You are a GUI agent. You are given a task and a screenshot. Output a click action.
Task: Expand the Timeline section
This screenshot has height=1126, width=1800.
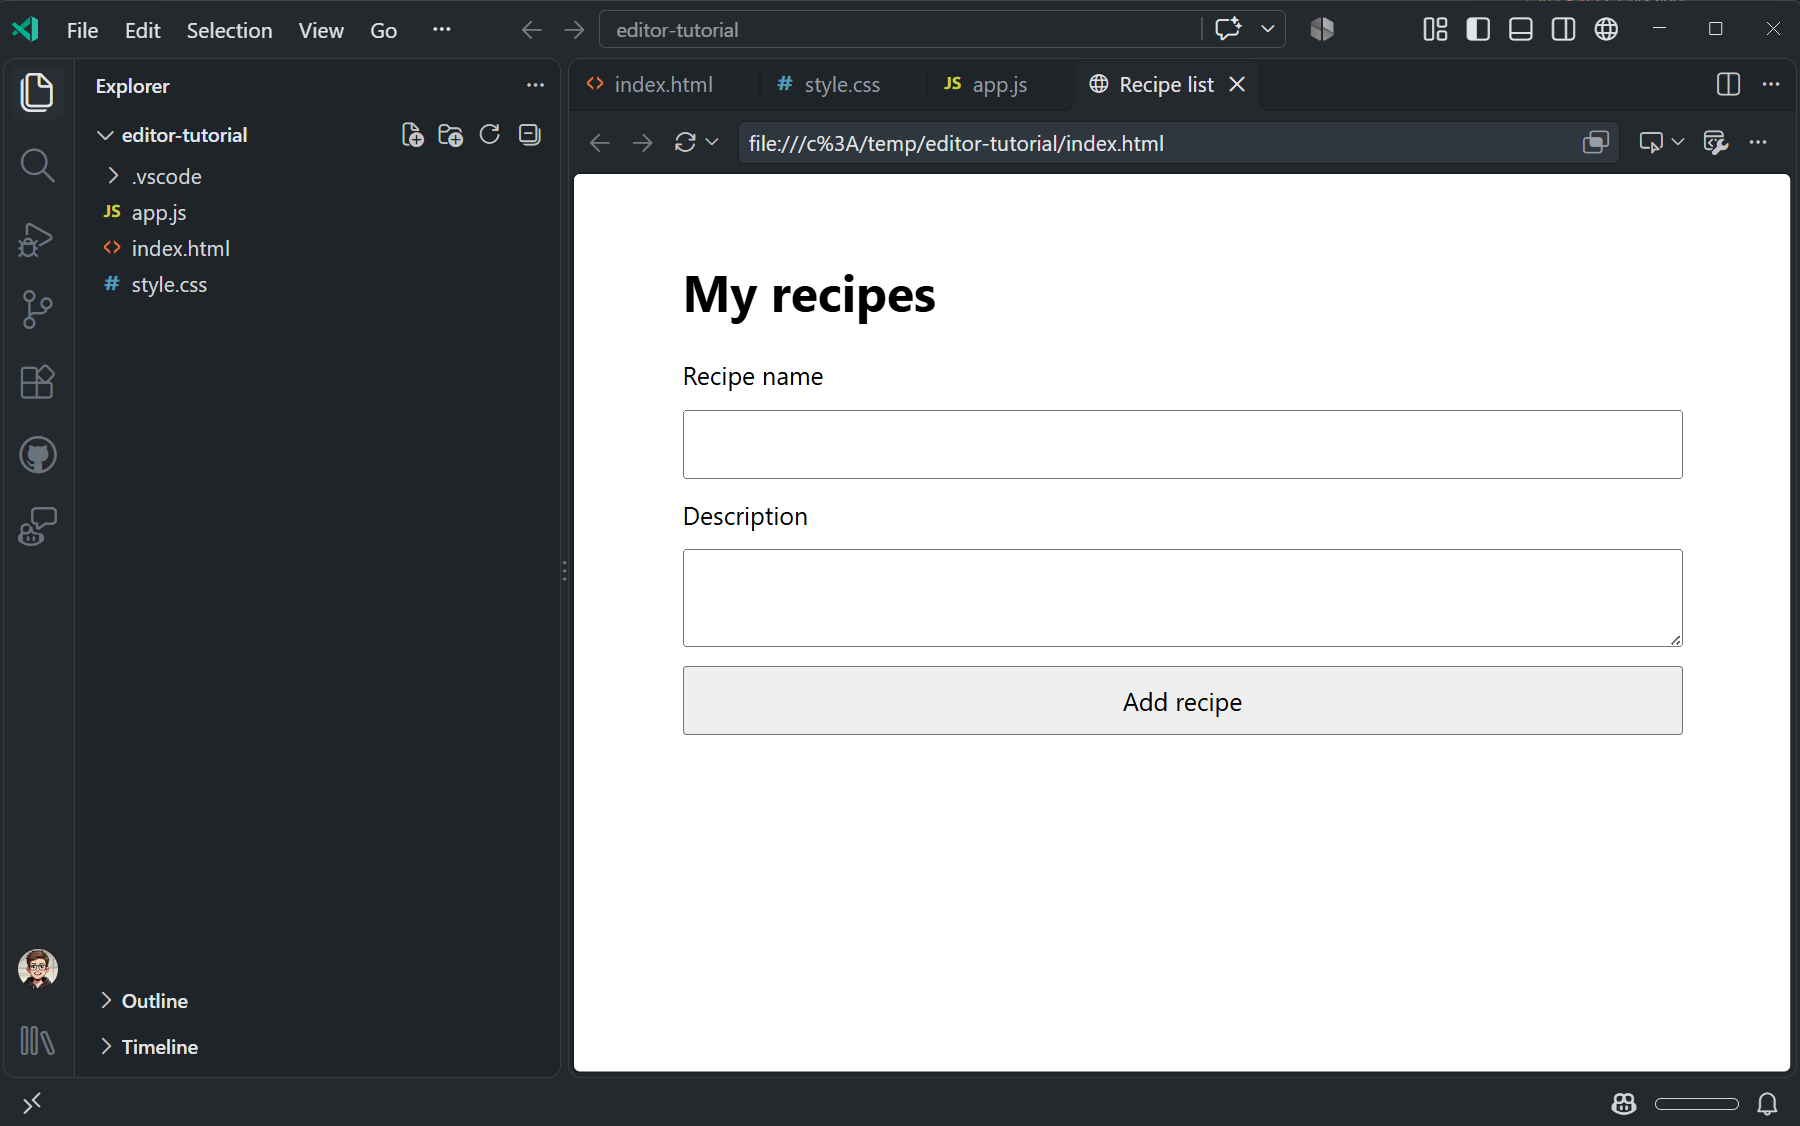click(x=106, y=1047)
